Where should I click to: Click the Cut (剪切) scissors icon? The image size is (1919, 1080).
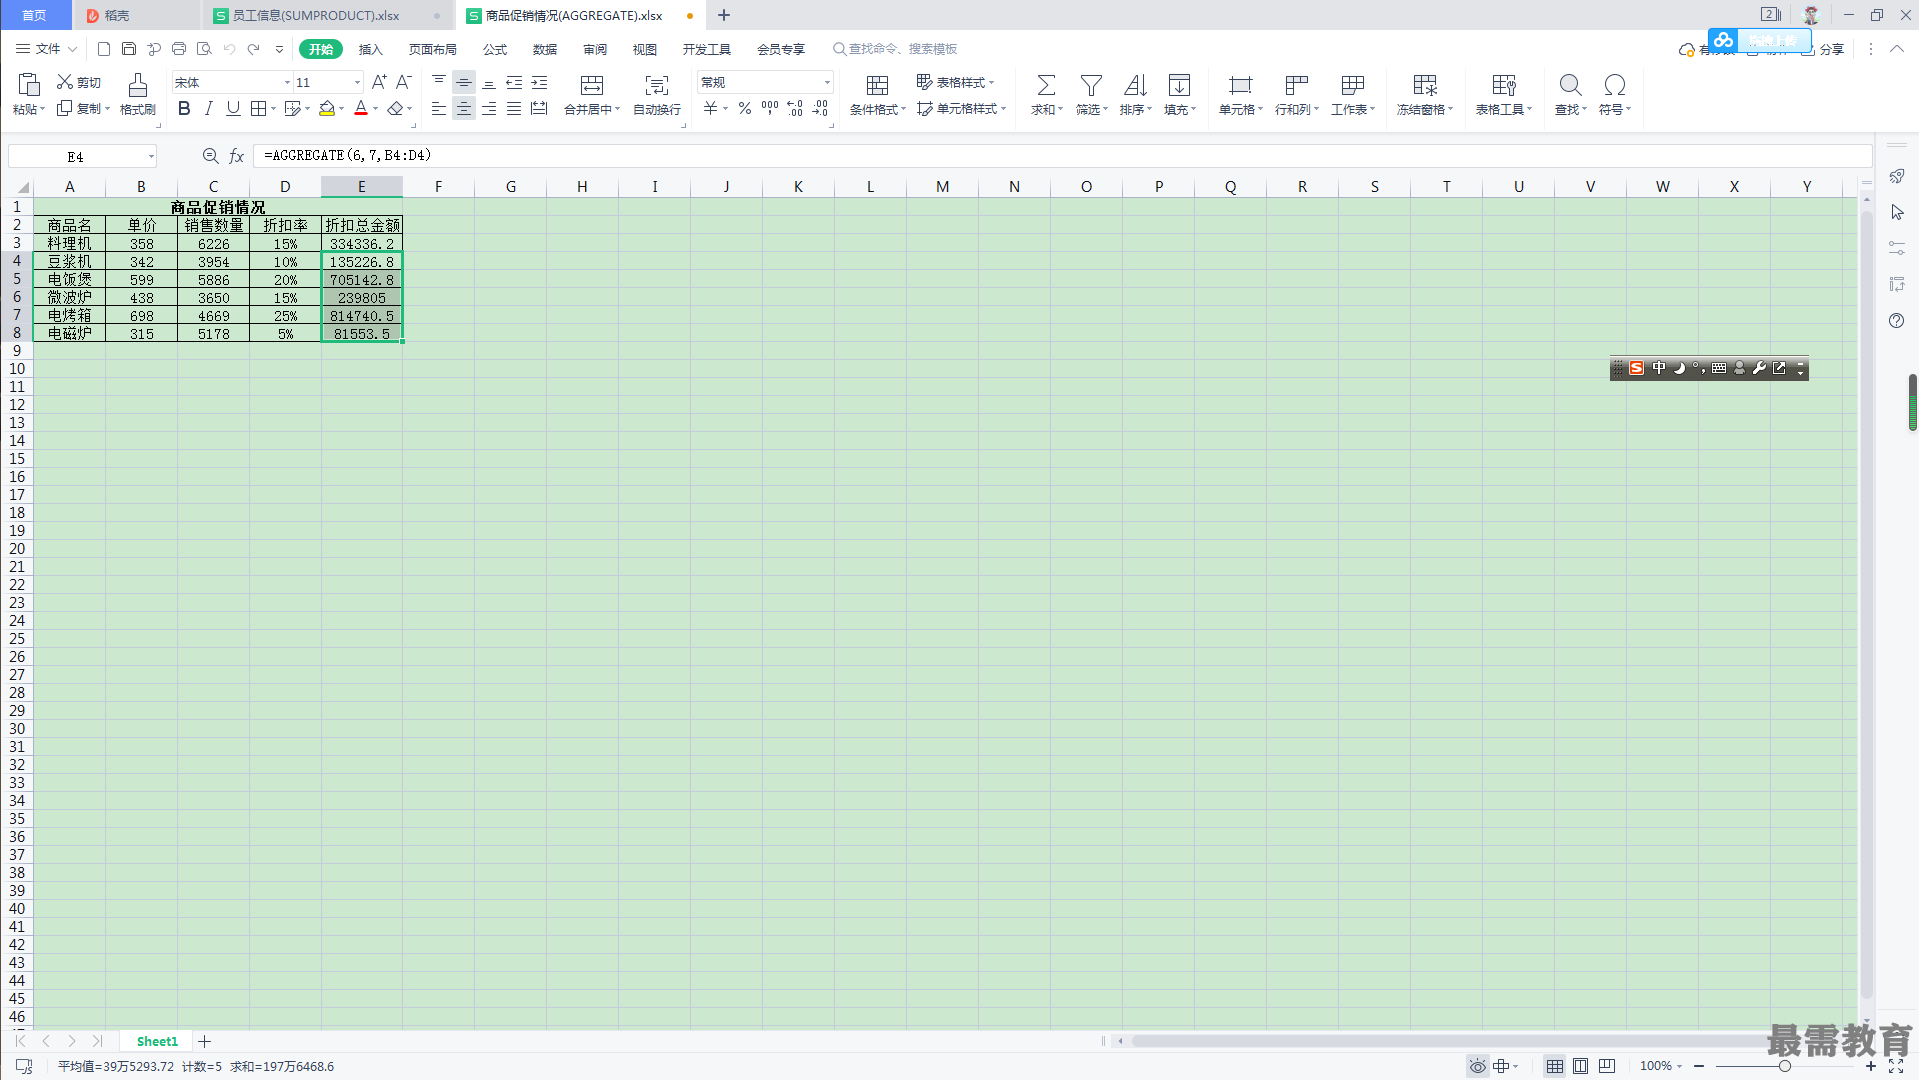coord(65,82)
